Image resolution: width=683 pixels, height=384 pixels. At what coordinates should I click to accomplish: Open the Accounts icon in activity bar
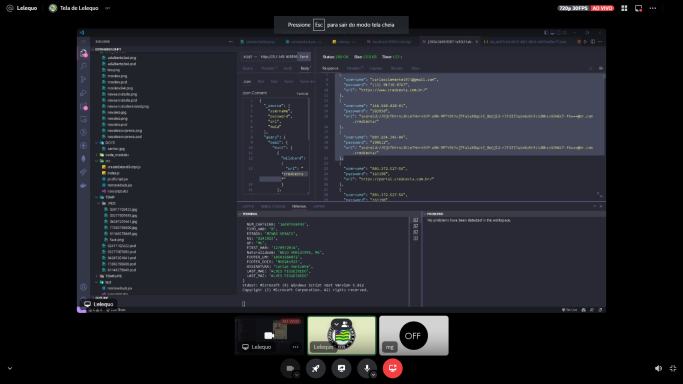click(x=83, y=287)
